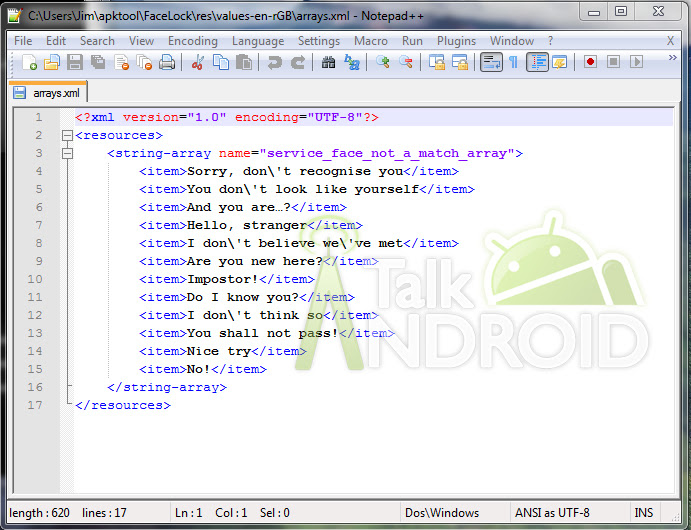This screenshot has height=530, width=691.
Task: Click the Print icon
Action: pyautogui.click(x=167, y=62)
